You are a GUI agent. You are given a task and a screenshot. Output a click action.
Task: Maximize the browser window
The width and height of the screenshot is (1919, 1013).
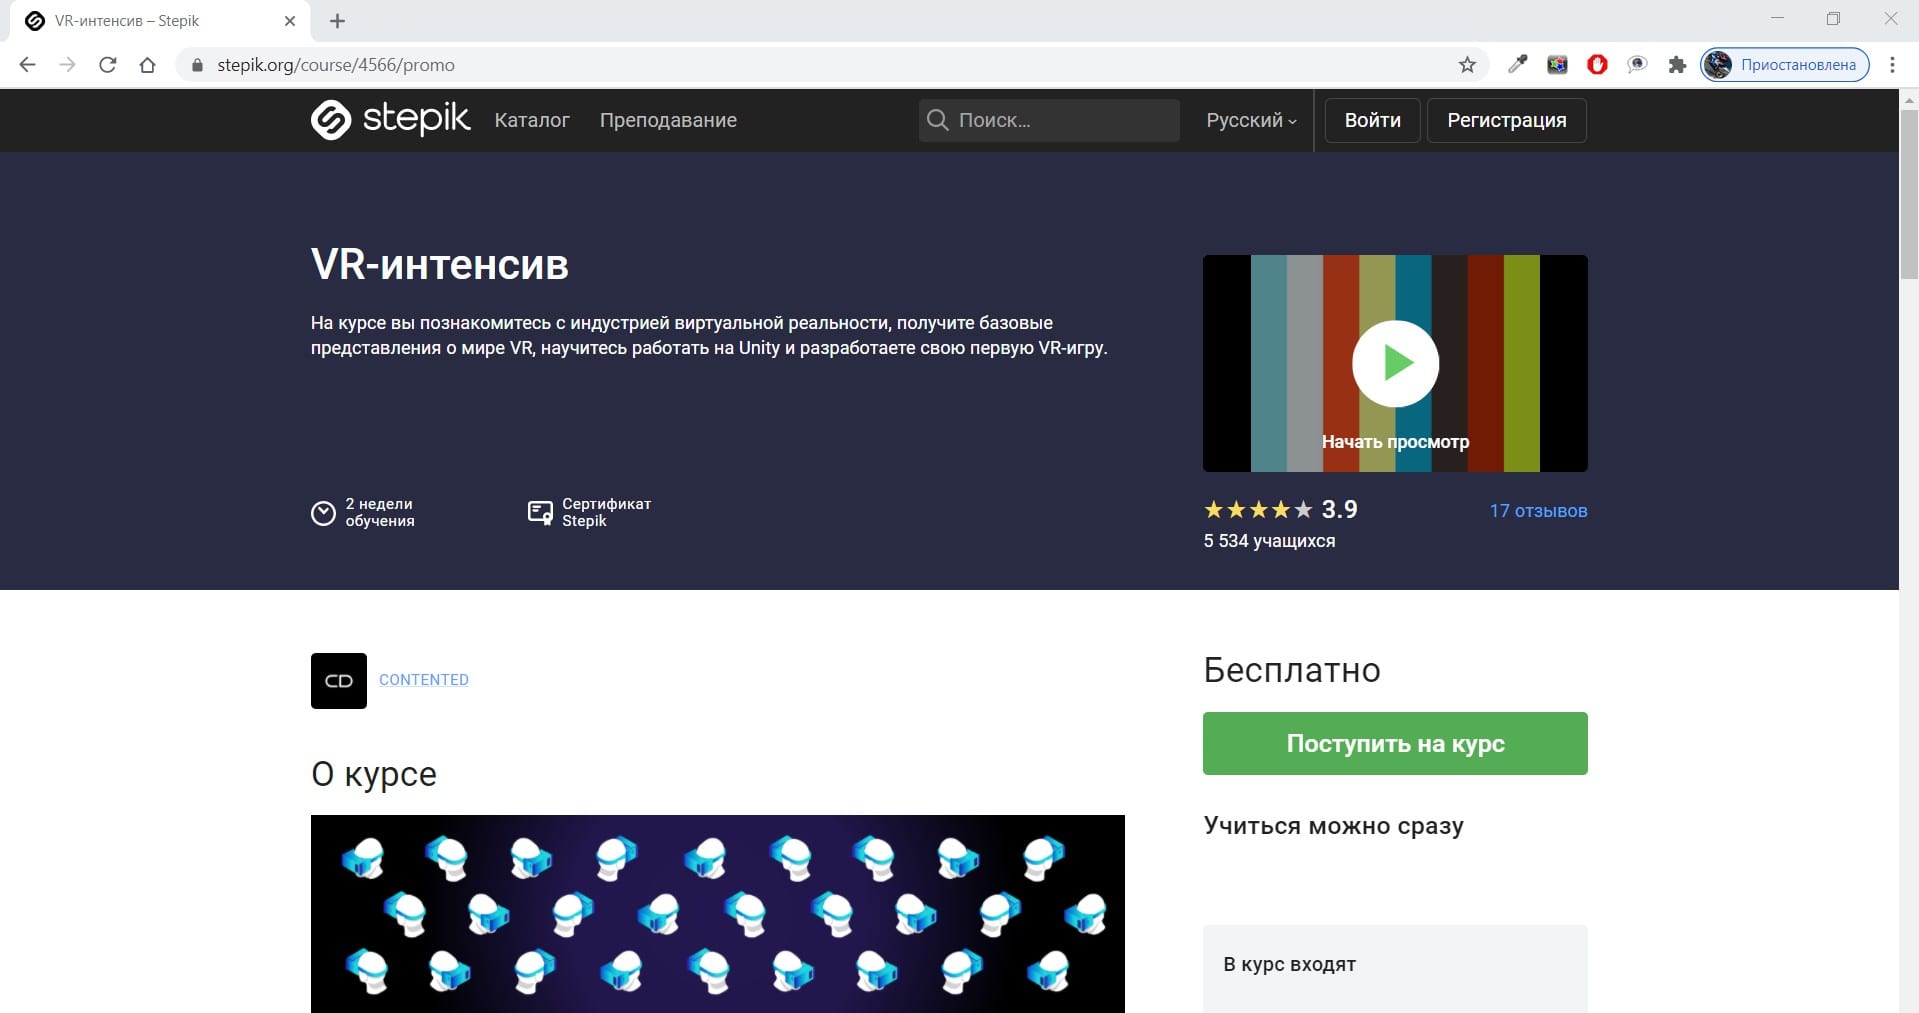point(1833,19)
